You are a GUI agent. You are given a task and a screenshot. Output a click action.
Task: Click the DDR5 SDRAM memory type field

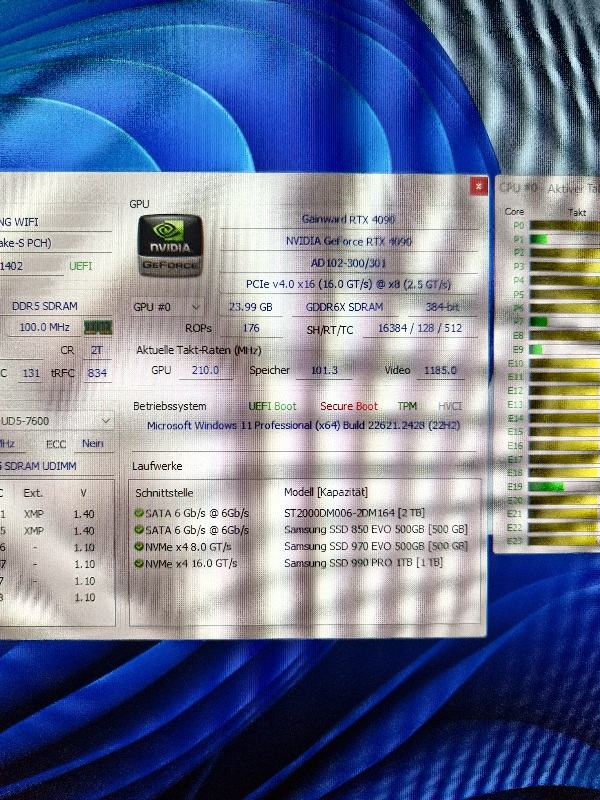[45, 306]
